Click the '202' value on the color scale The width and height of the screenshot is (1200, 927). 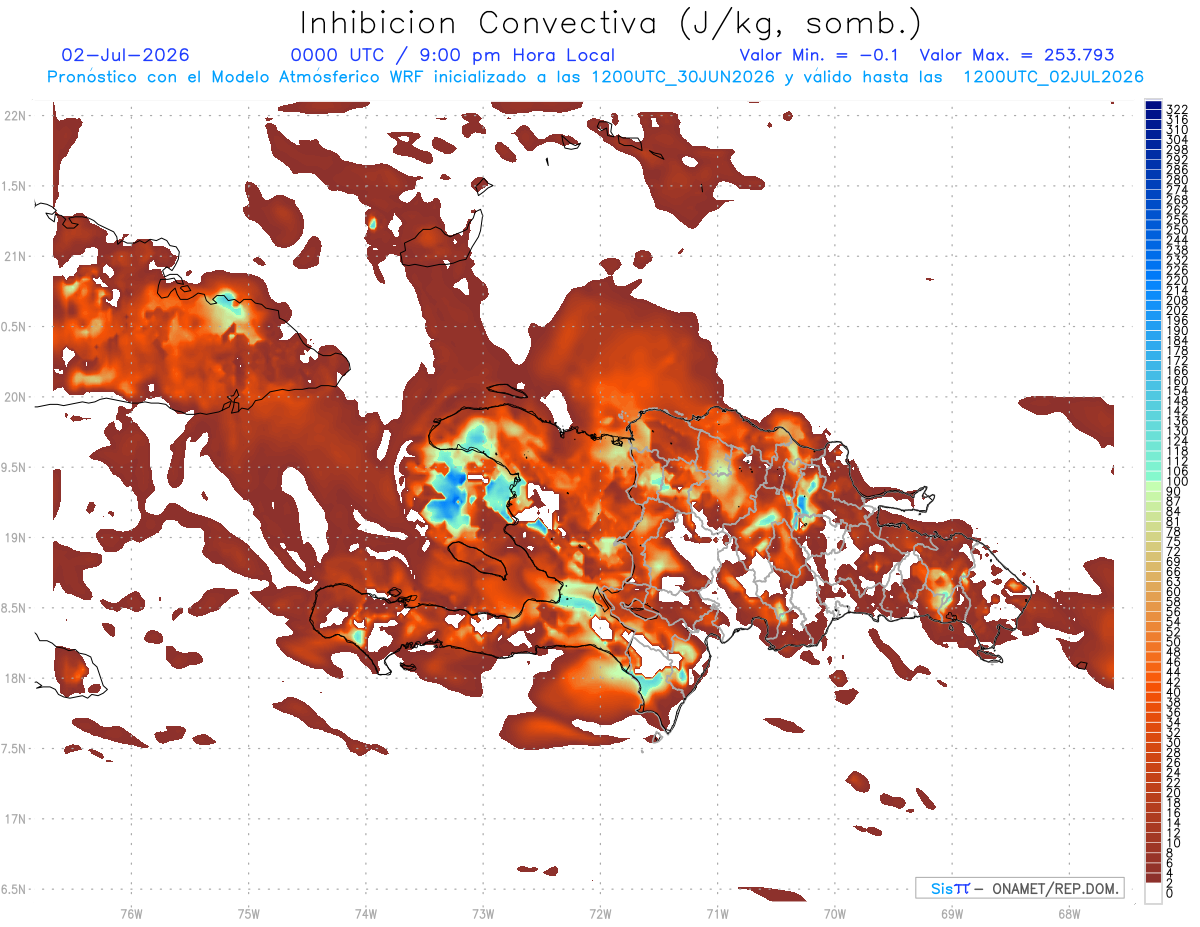click(1176, 310)
